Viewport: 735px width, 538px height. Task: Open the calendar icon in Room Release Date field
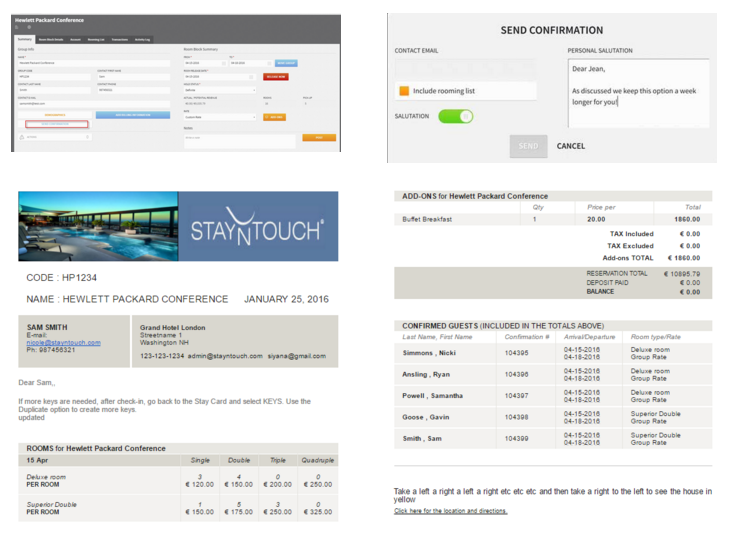[251, 77]
